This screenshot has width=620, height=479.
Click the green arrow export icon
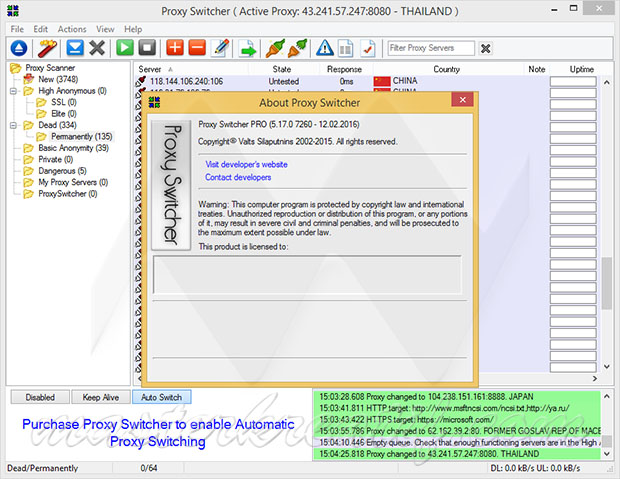pos(248,49)
